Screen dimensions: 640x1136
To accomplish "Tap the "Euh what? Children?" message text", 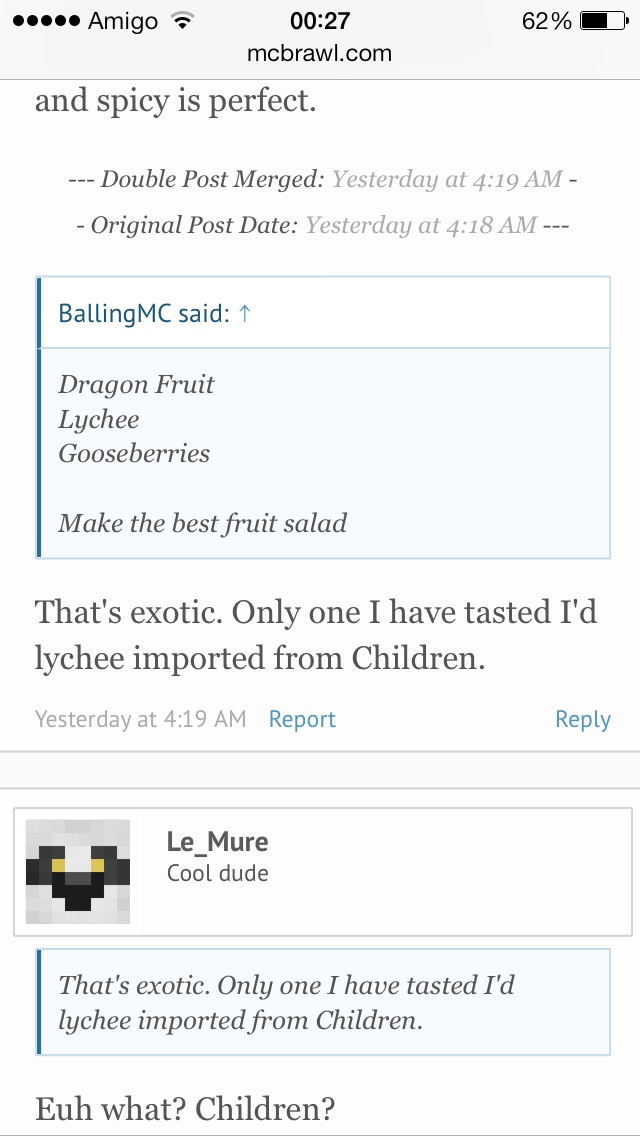I will coord(185,1108).
